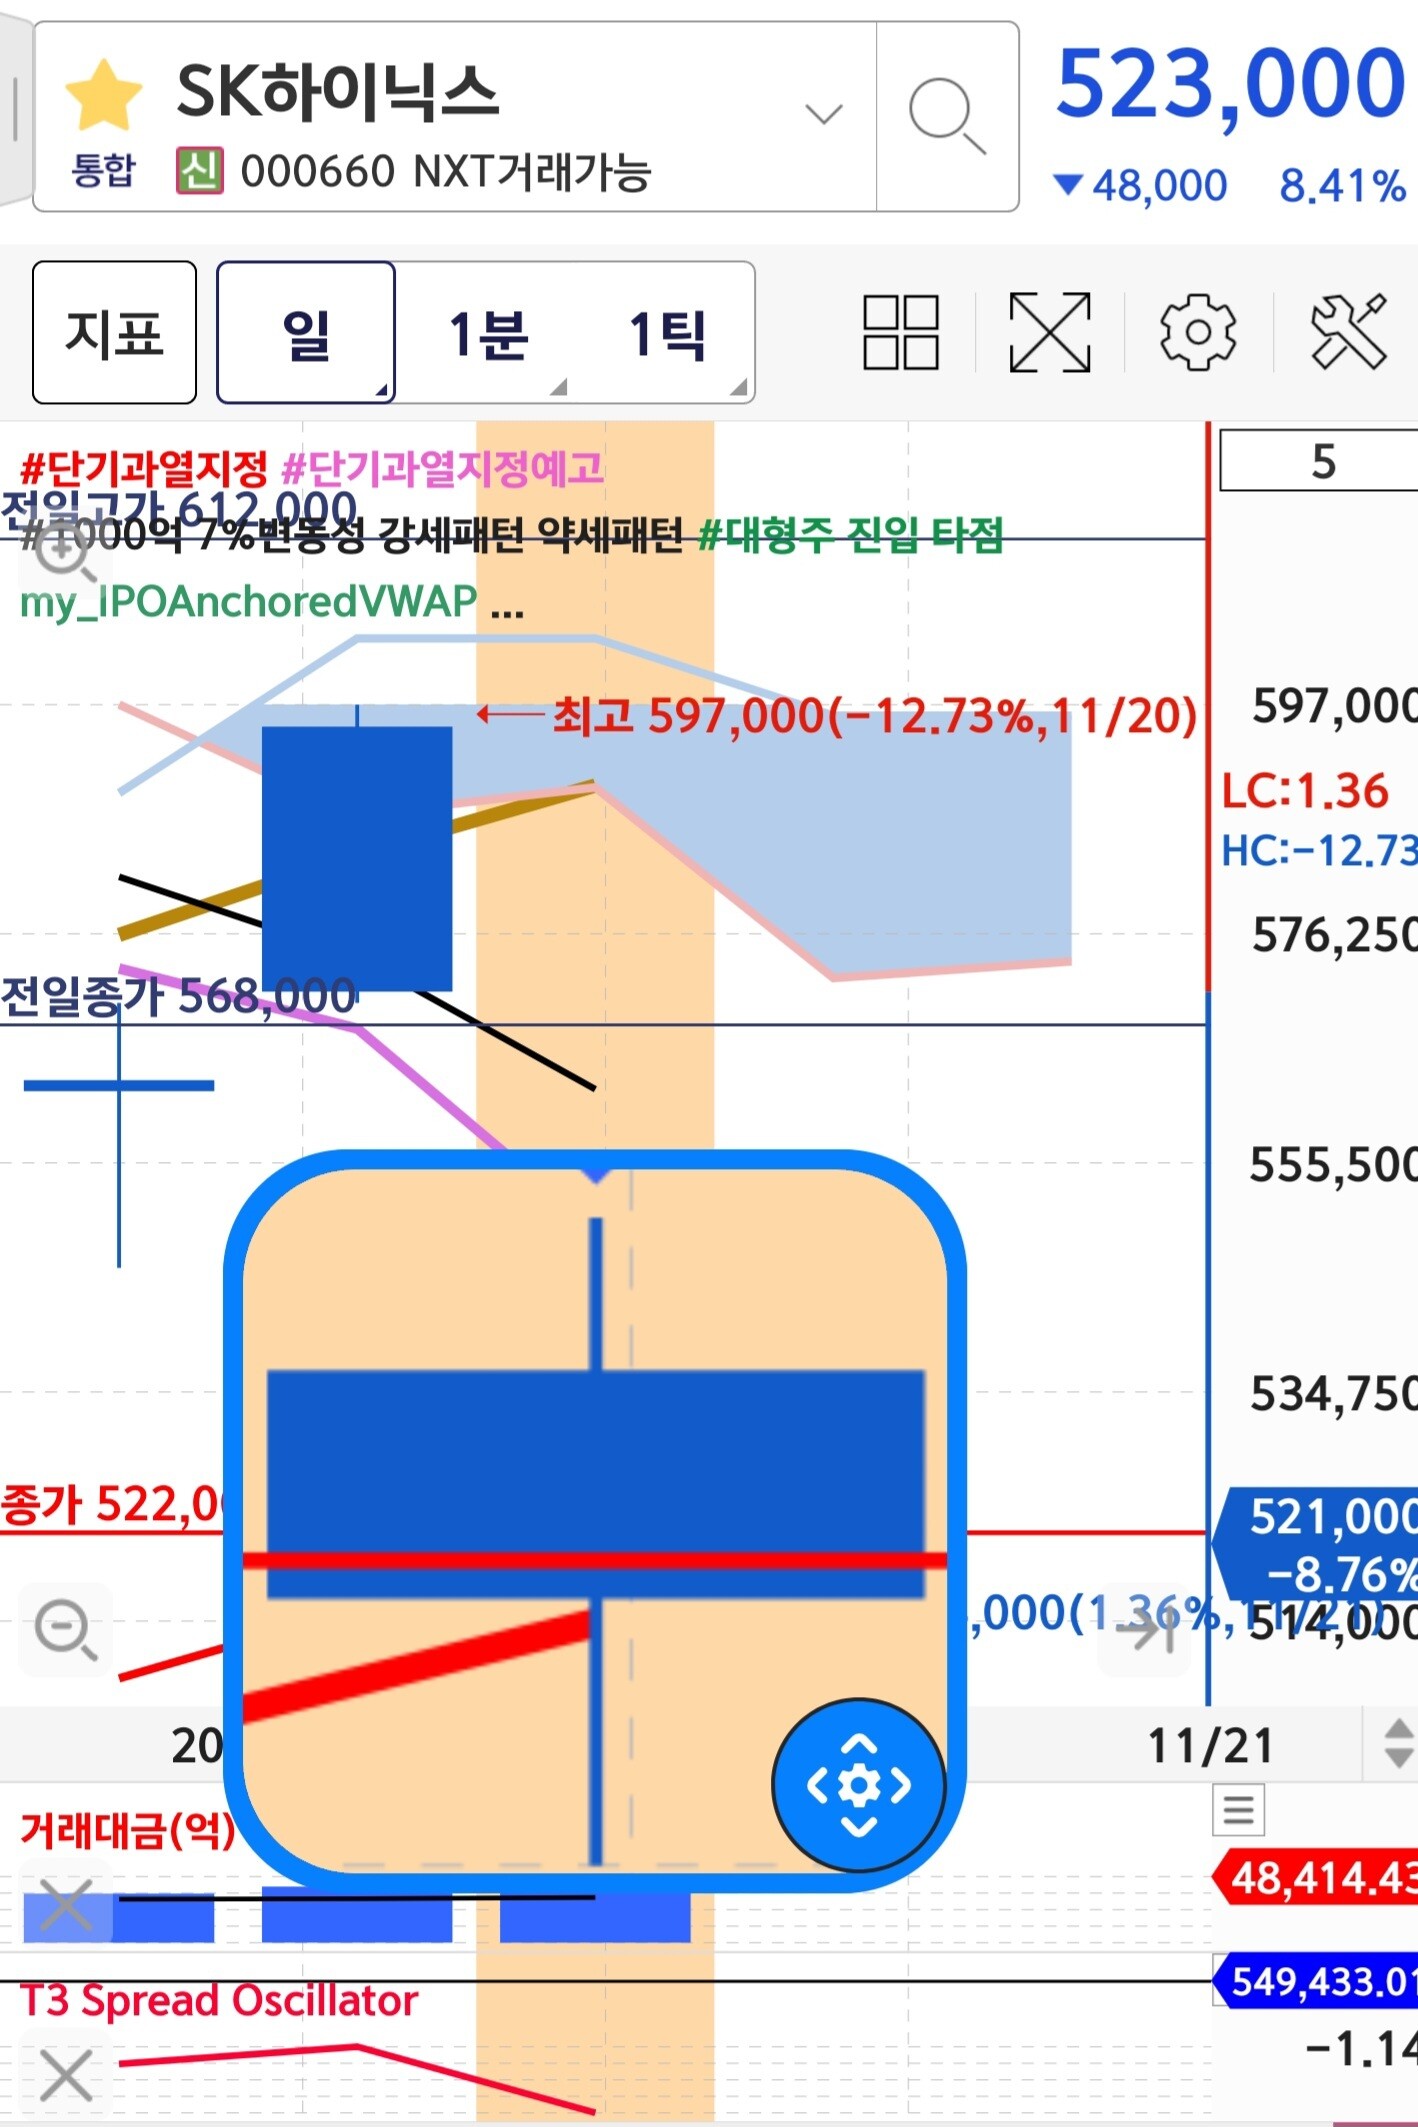Screen dimensions: 1418x2127
Task: Switch to the 1틱 tick chart
Action: click(x=667, y=334)
